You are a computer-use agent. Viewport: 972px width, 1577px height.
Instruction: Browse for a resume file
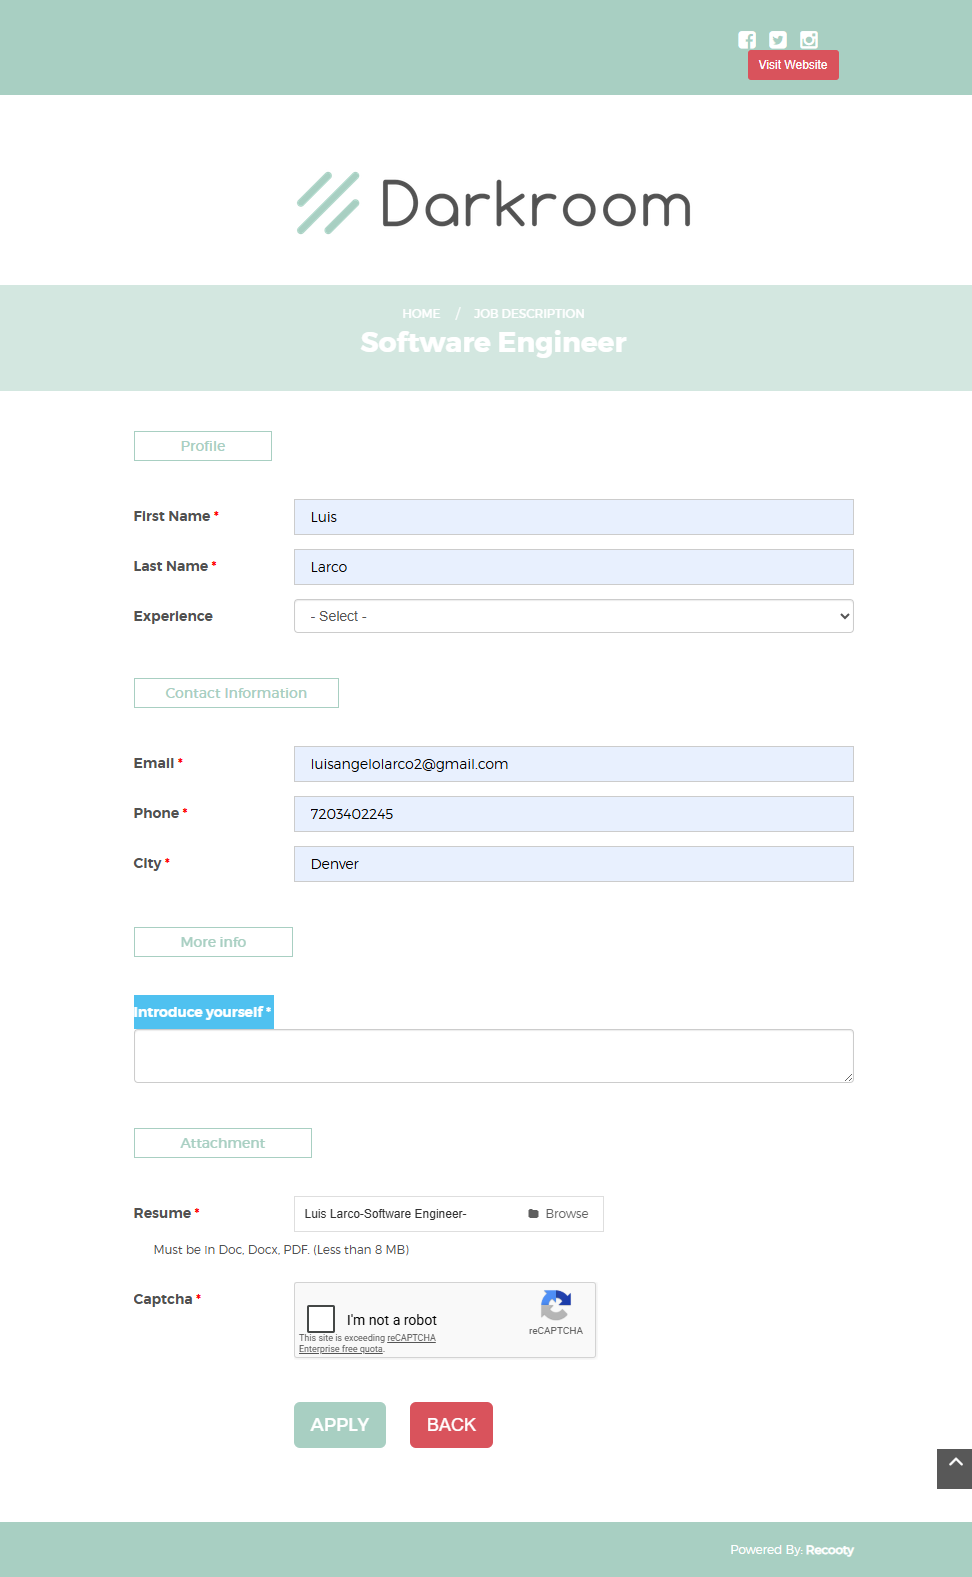(x=559, y=1214)
